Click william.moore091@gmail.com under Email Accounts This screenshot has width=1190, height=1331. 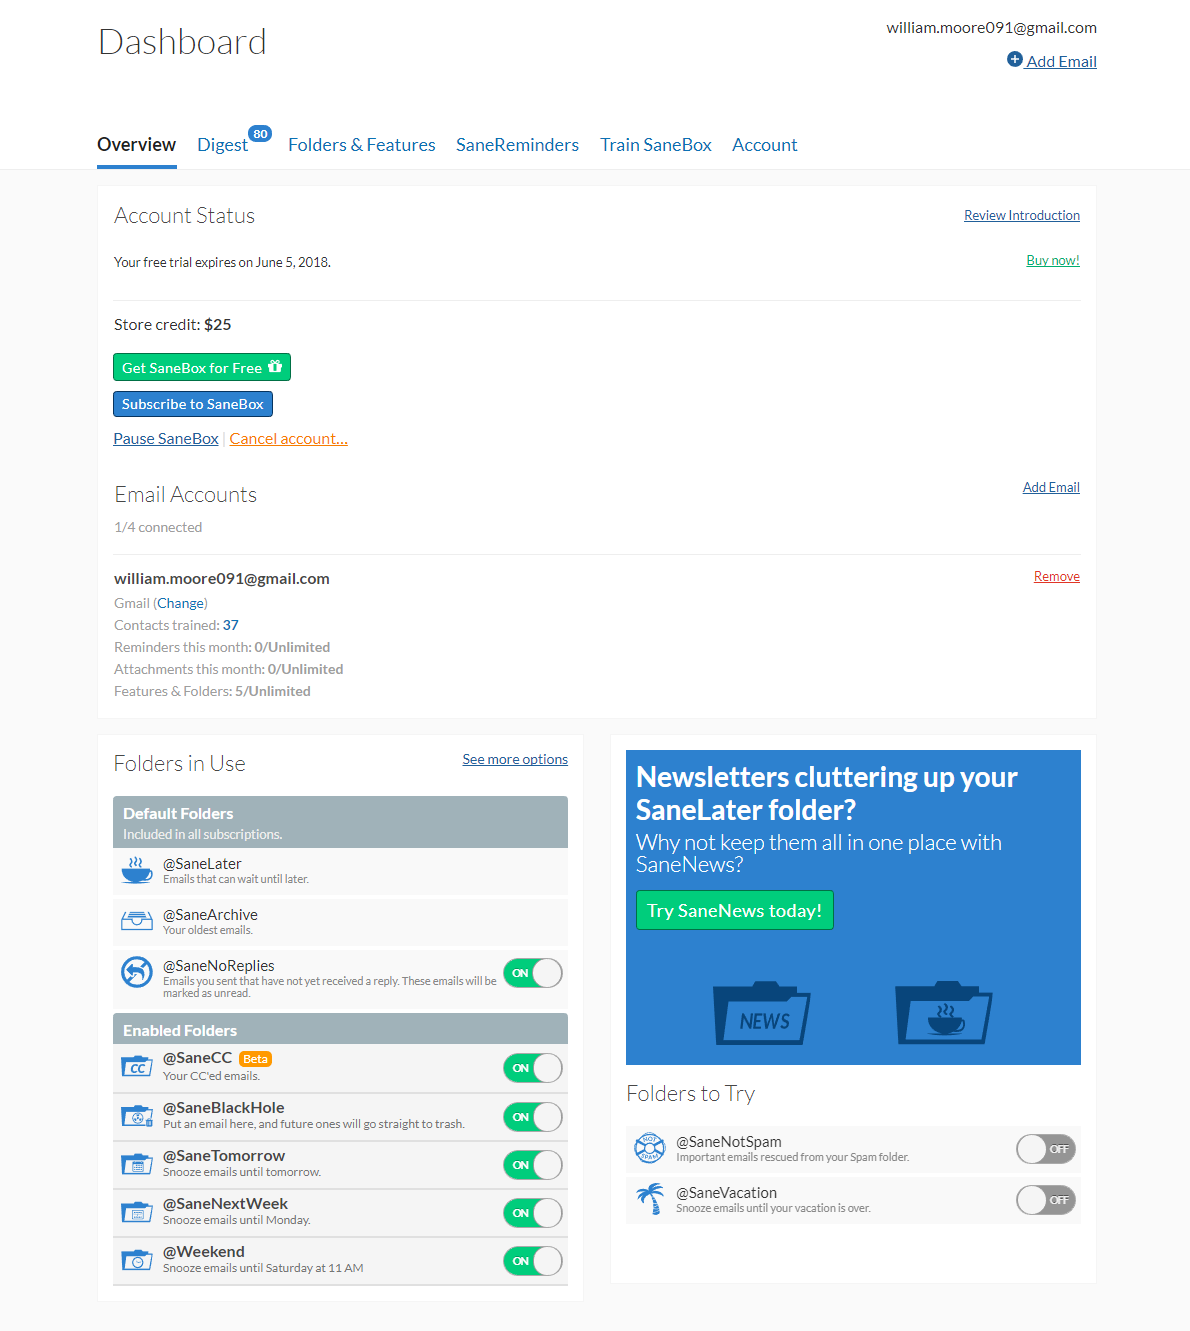click(222, 579)
